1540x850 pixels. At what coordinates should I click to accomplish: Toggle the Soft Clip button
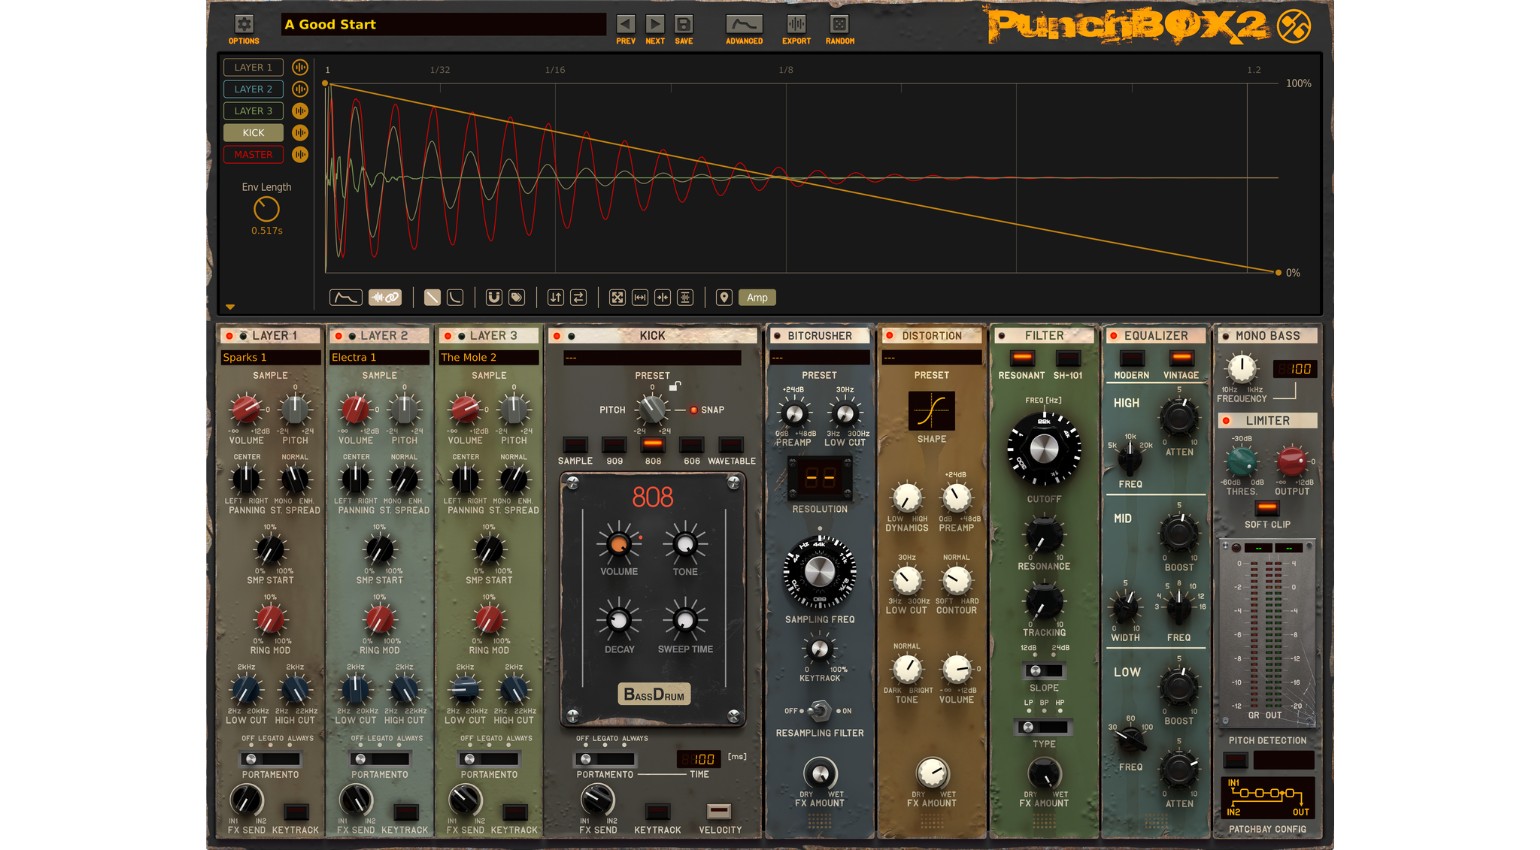point(1267,508)
